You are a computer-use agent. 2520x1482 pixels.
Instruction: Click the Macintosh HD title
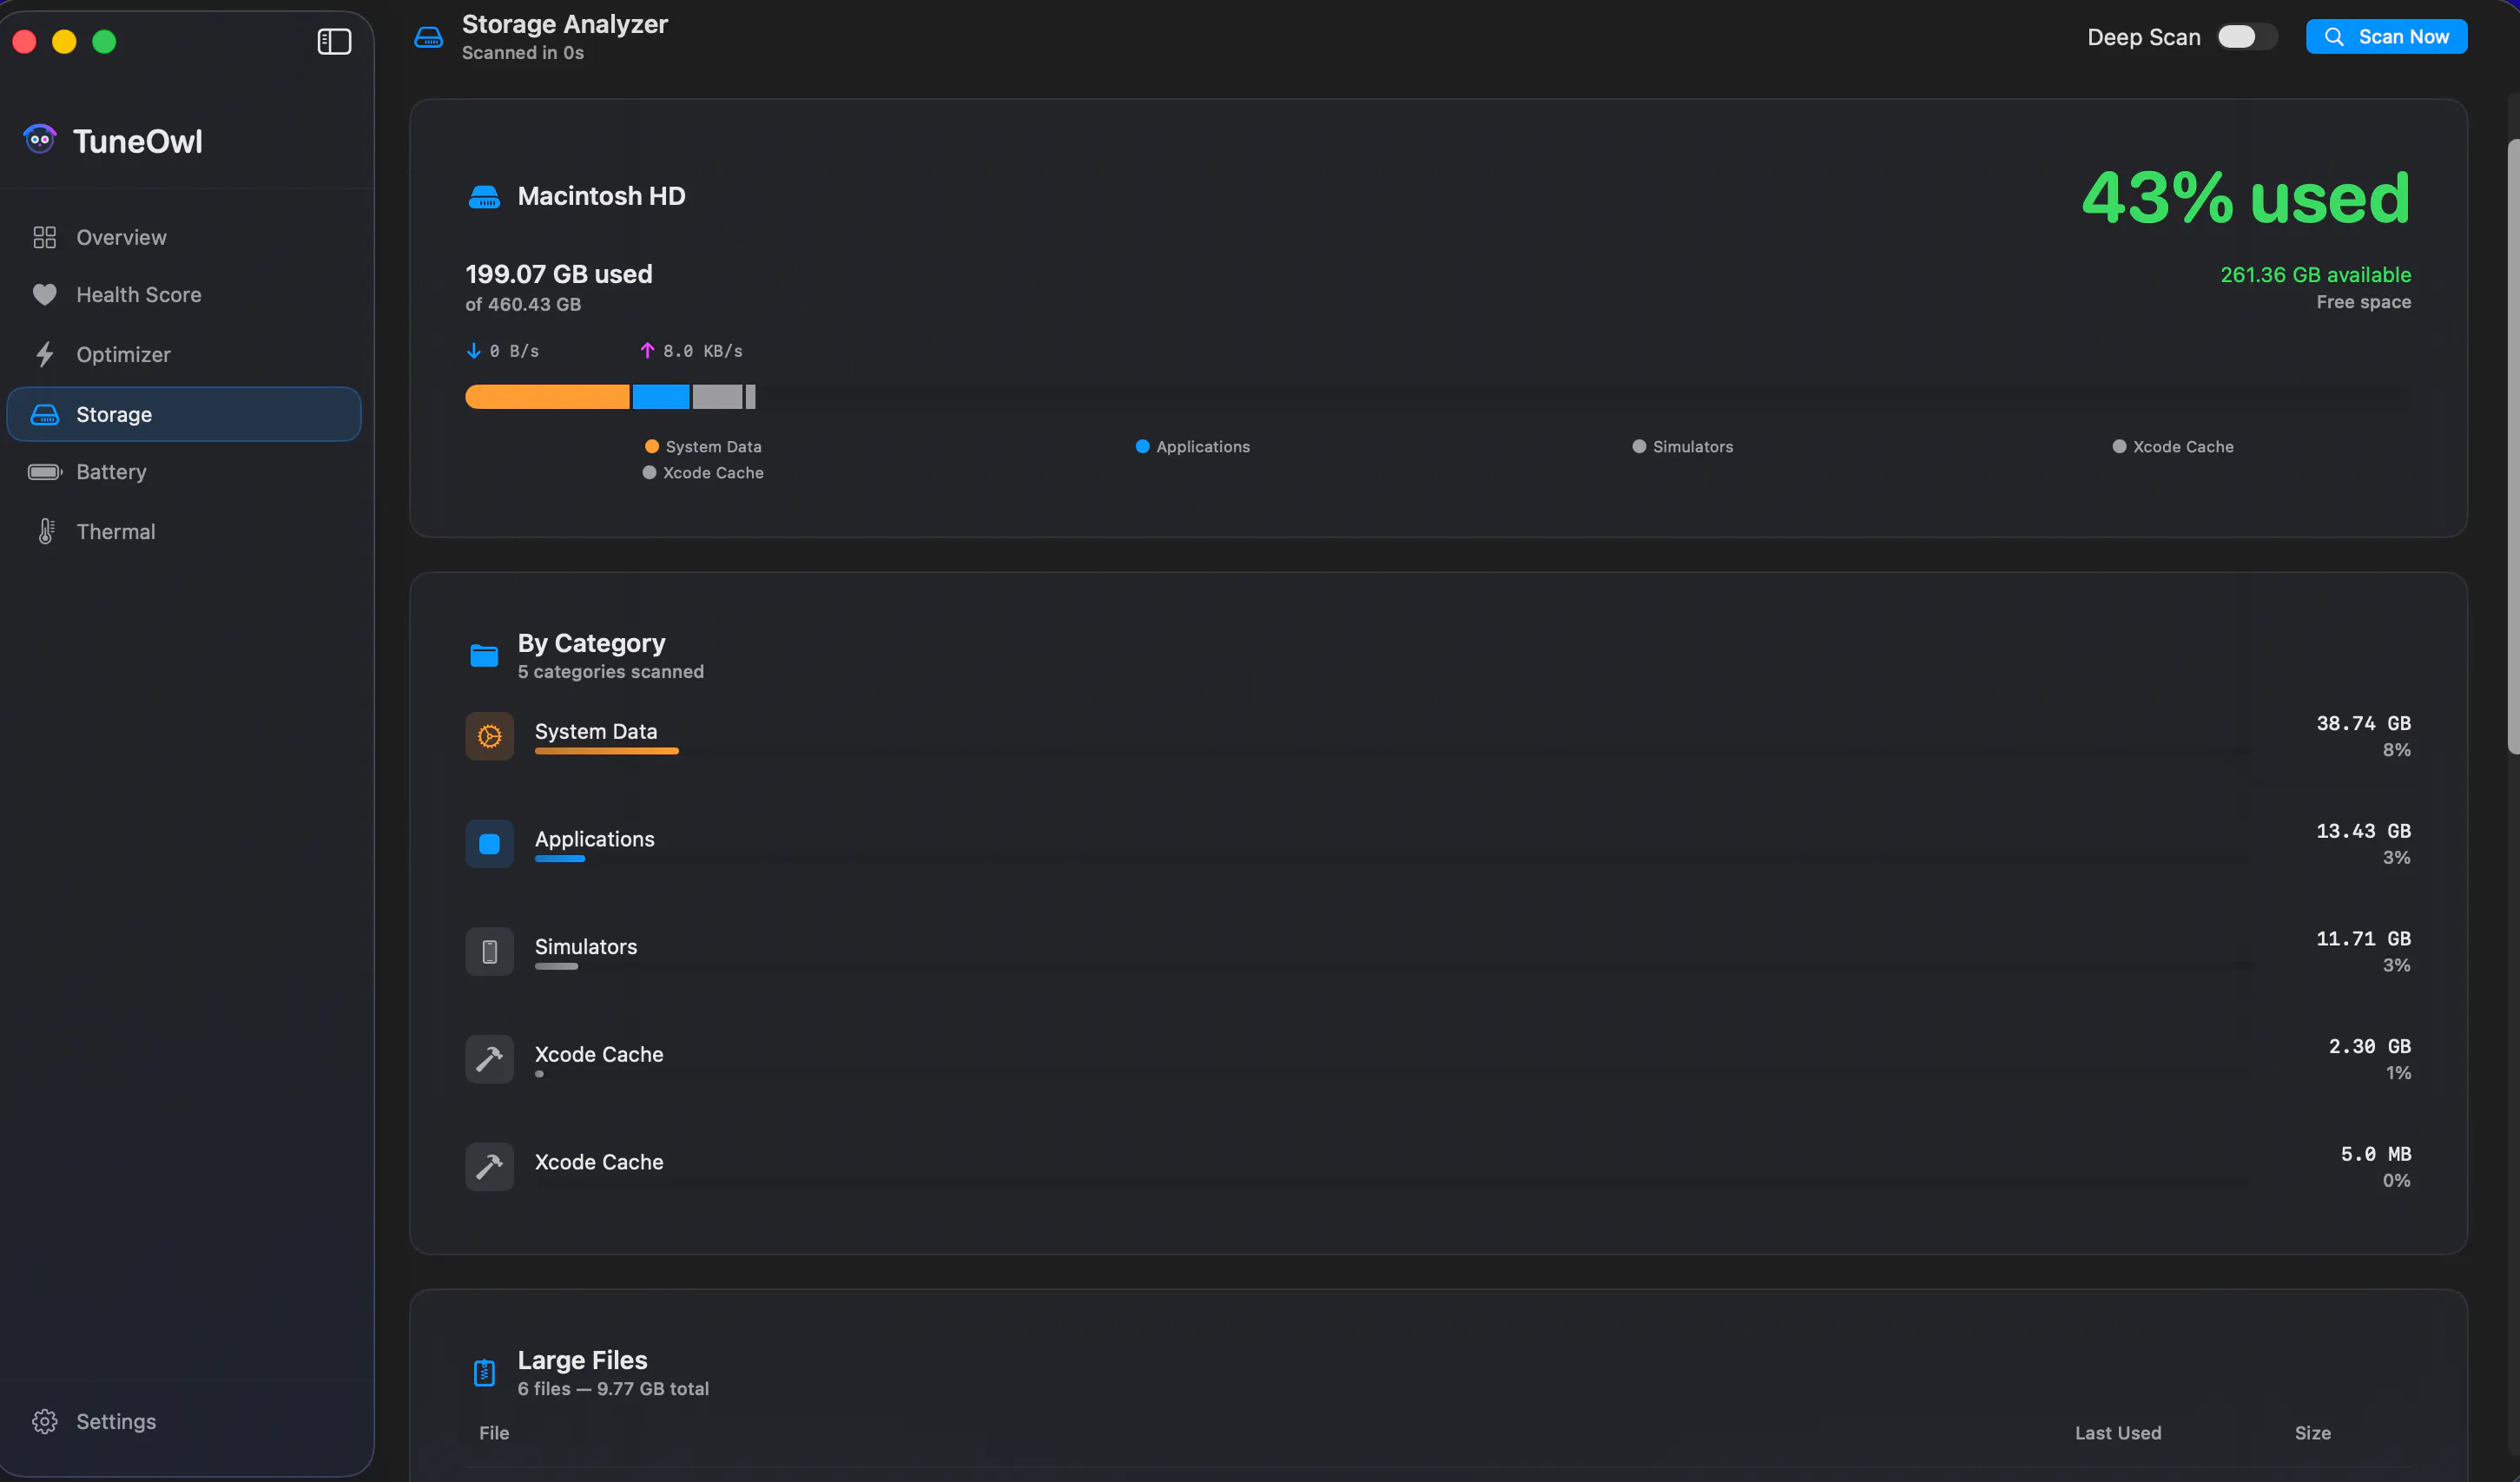point(601,196)
